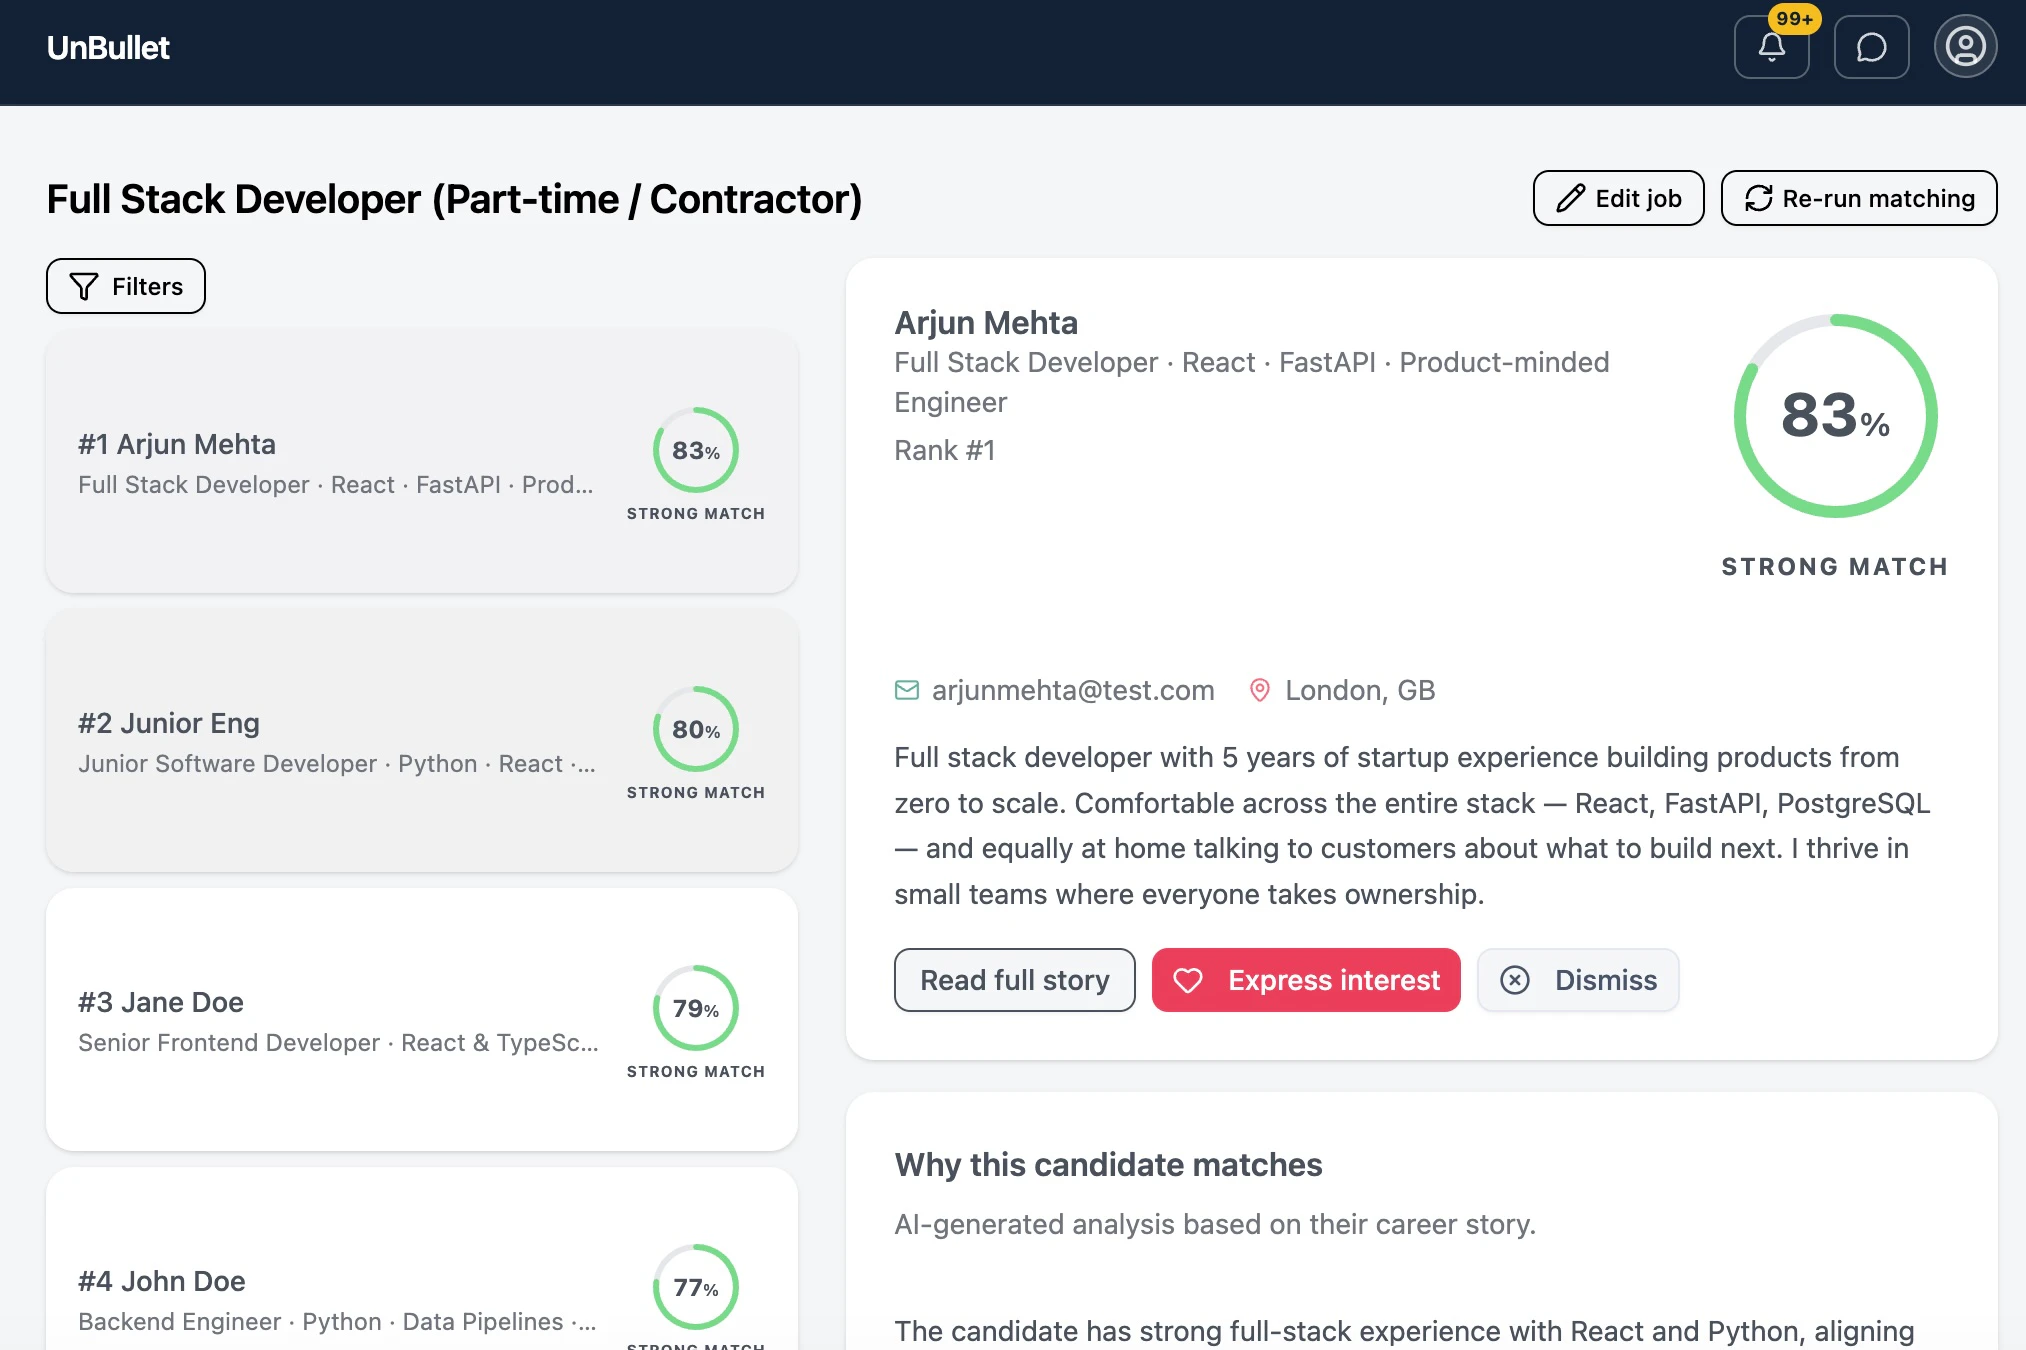Click the 80% match score circle

(x=696, y=729)
